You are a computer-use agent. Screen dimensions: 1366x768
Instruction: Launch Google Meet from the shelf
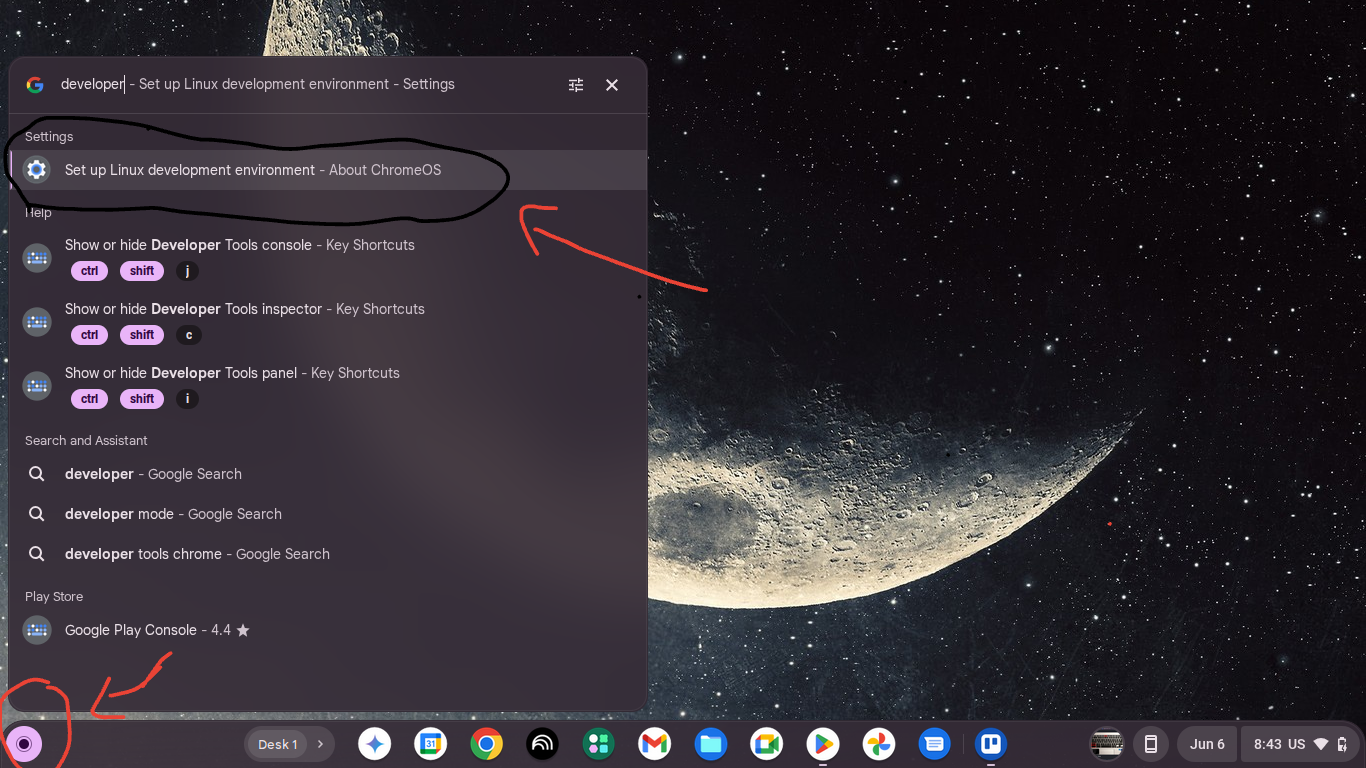click(767, 744)
